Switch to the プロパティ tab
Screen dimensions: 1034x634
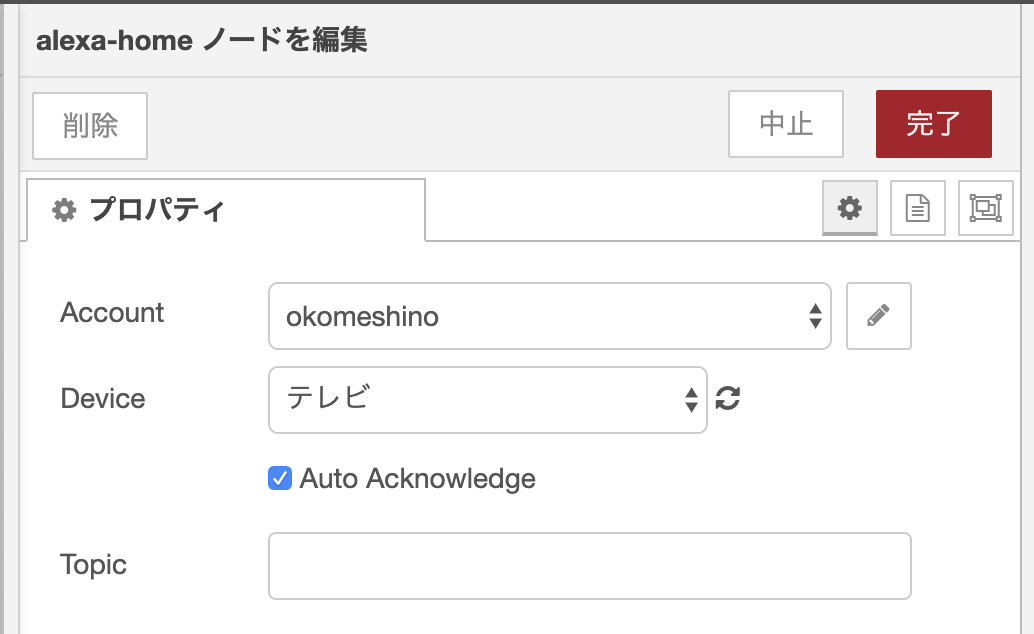(x=156, y=210)
